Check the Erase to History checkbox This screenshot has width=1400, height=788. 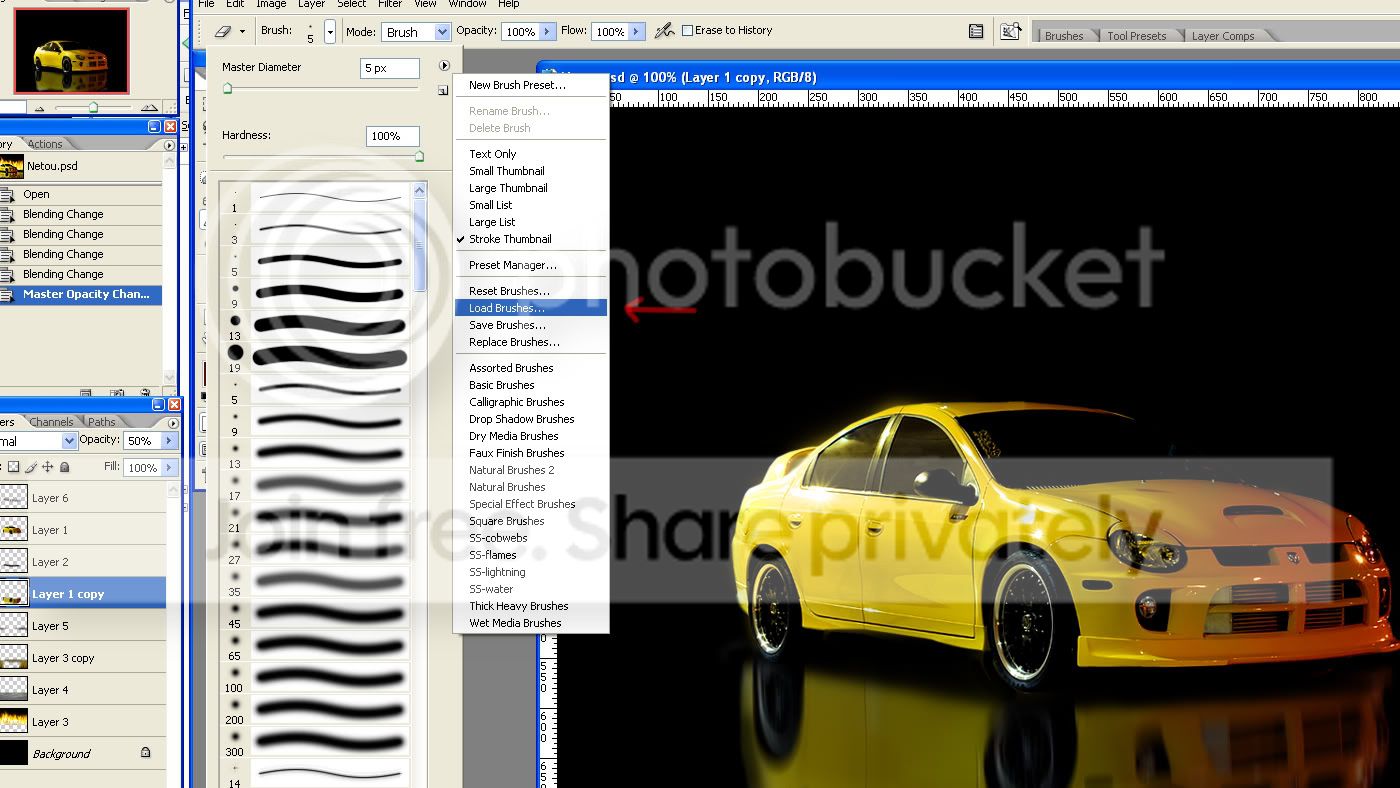(x=687, y=31)
